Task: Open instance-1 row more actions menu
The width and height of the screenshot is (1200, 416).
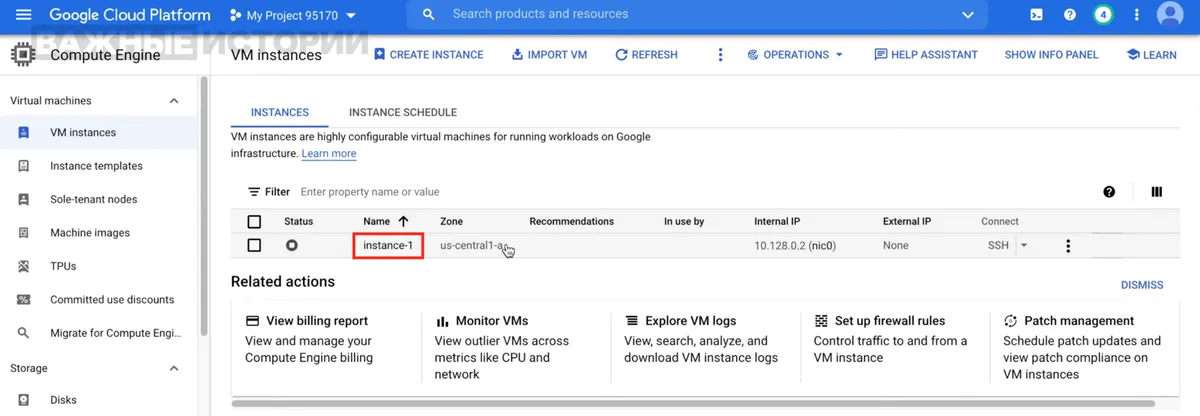Action: (1068, 246)
